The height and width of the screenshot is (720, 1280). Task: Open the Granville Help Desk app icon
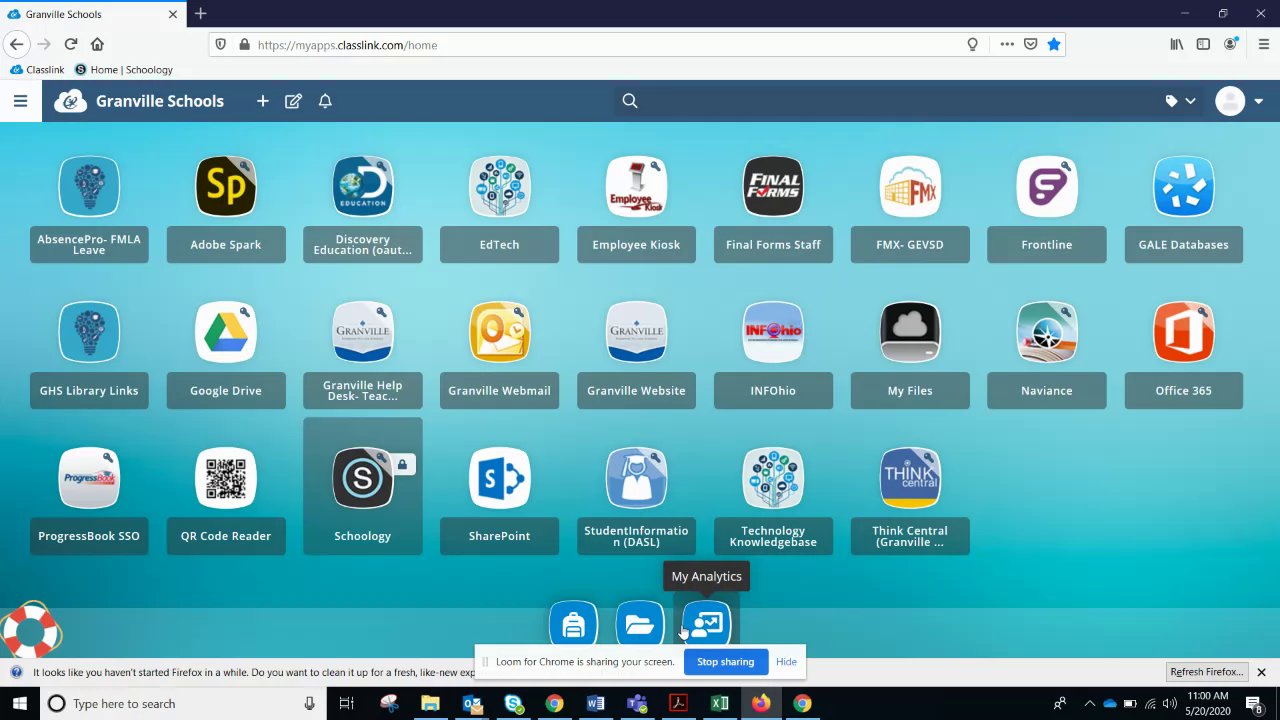pyautogui.click(x=363, y=332)
